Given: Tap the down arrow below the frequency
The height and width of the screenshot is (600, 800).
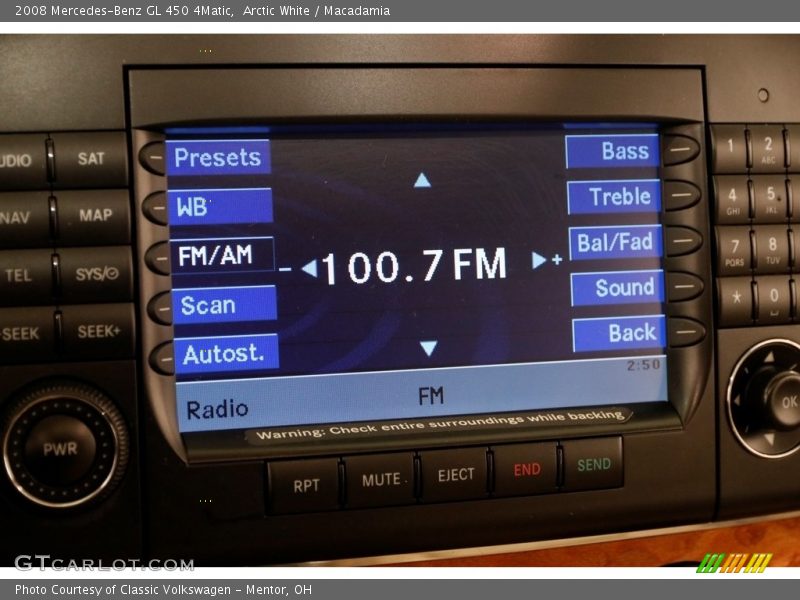Looking at the screenshot, I should pos(429,348).
